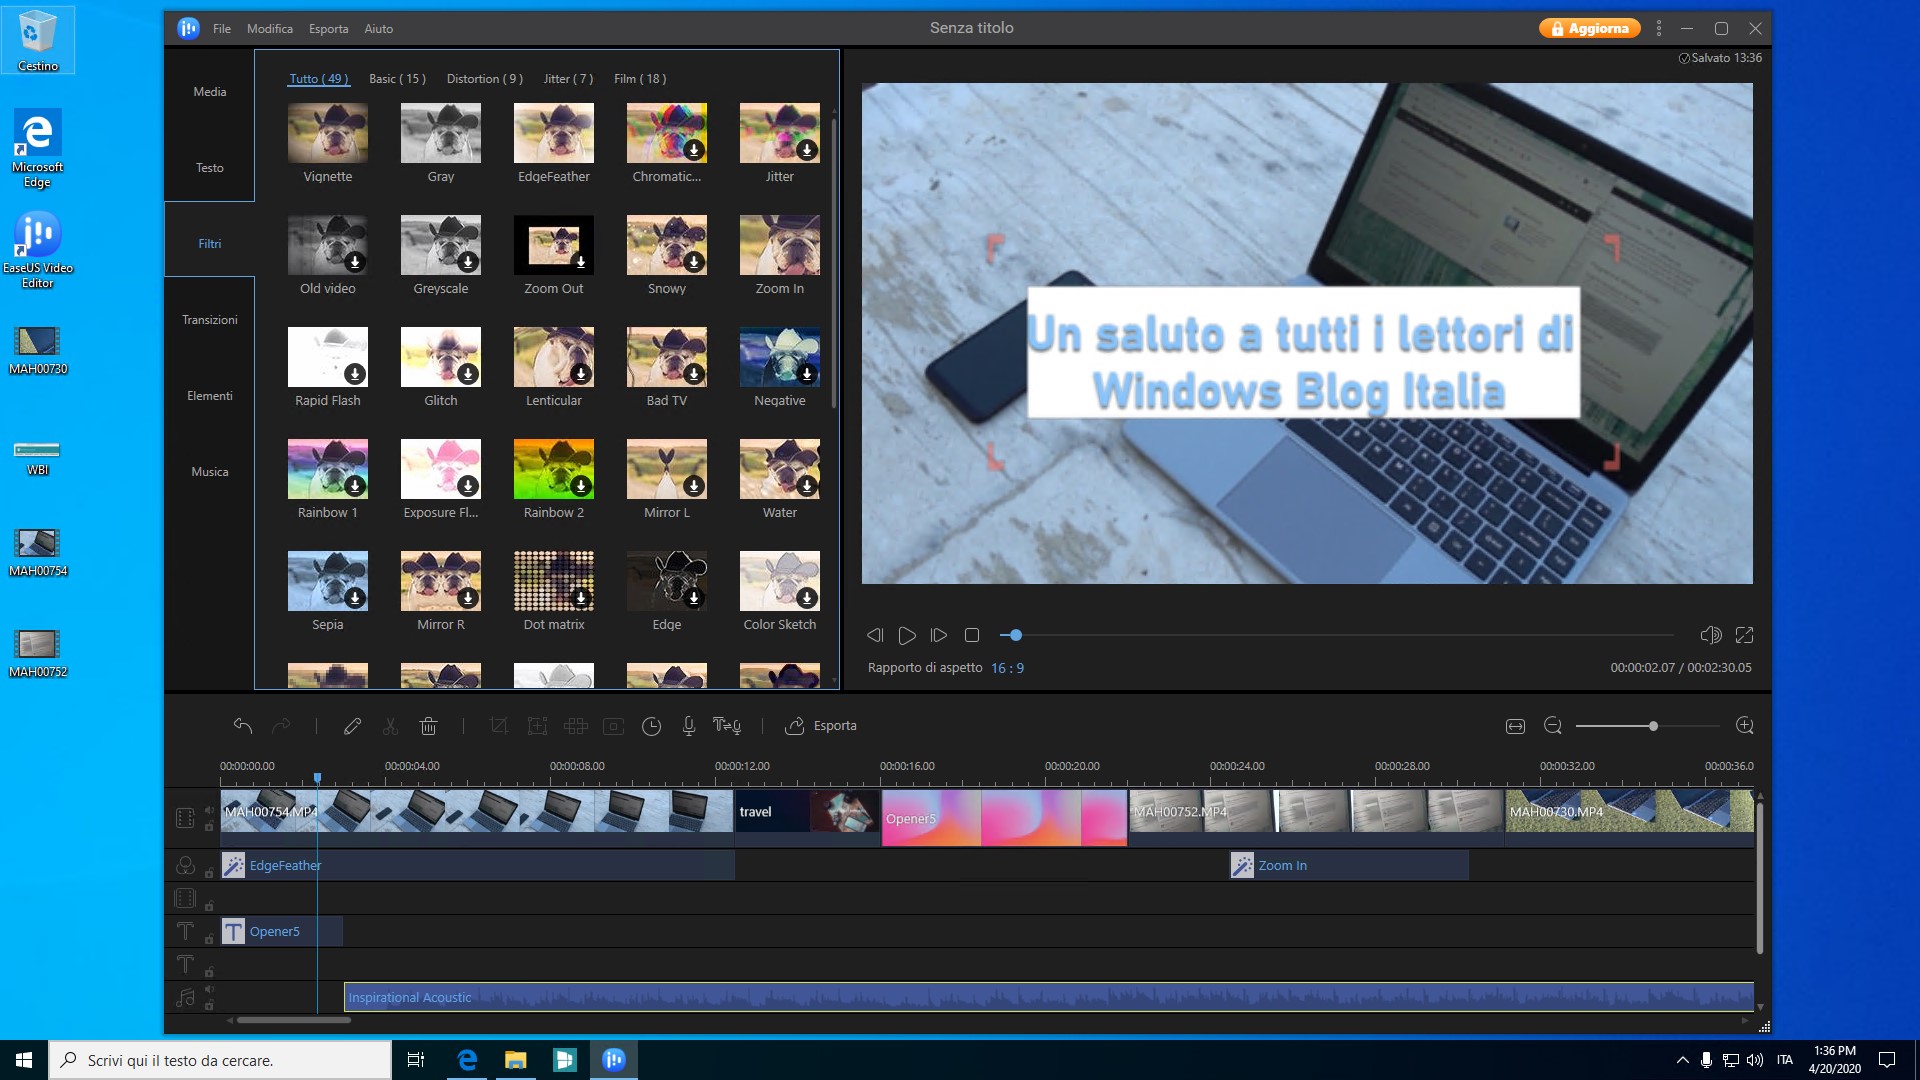Lock the overlay video track
This screenshot has height=1080, width=1920.
[209, 906]
